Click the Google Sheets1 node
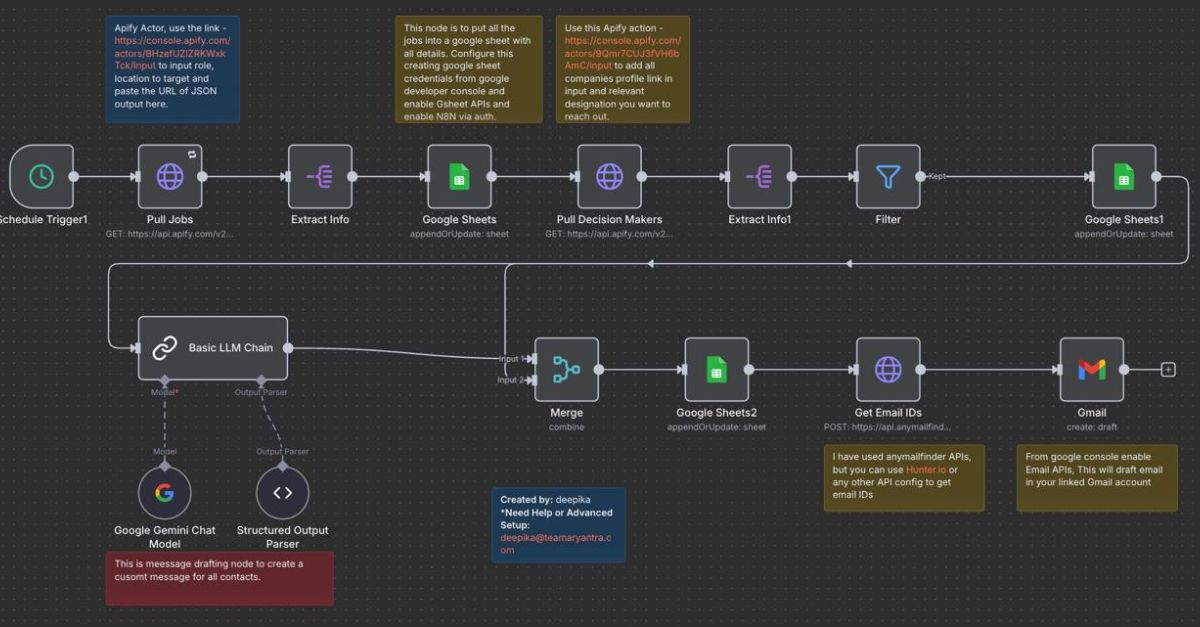Image resolution: width=1200 pixels, height=627 pixels. [1123, 177]
